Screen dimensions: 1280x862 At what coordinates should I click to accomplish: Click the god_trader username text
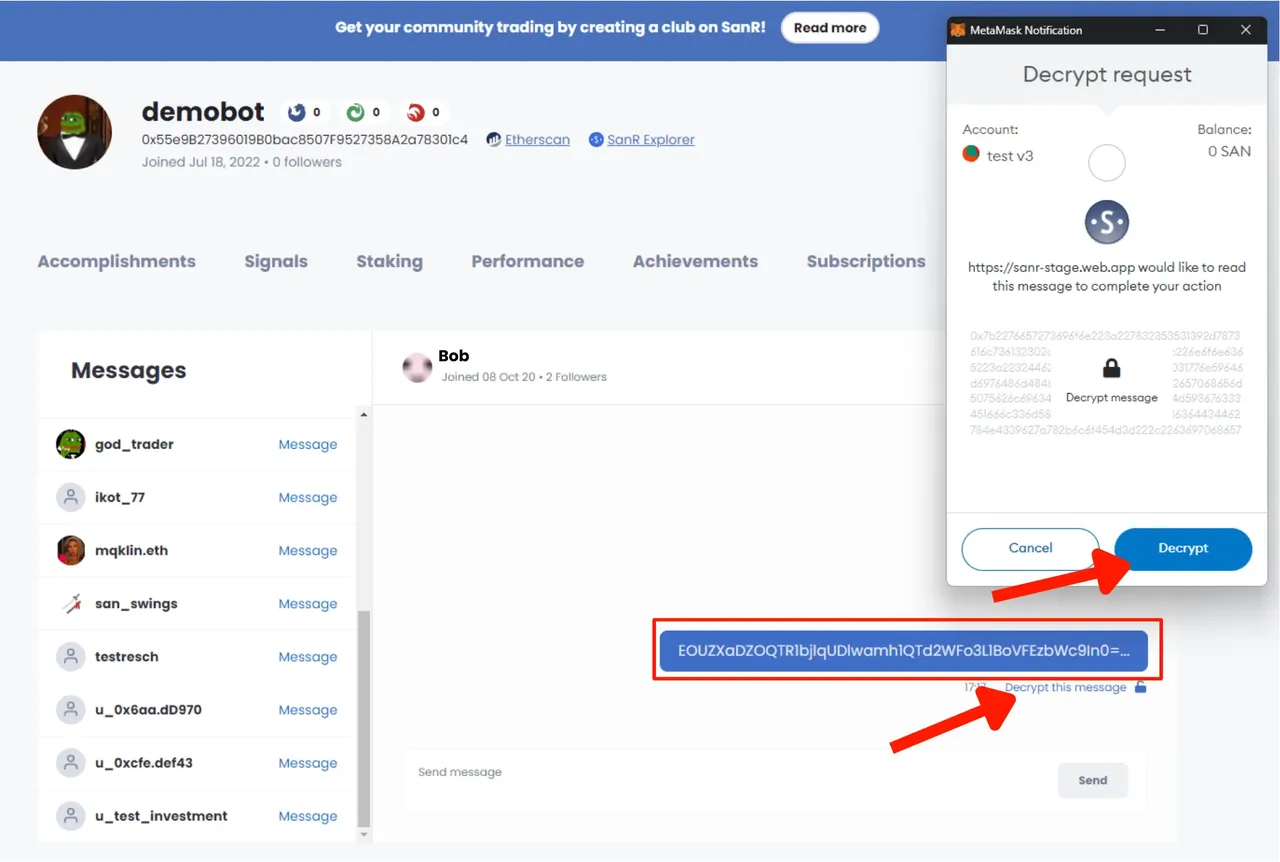pyautogui.click(x=134, y=444)
